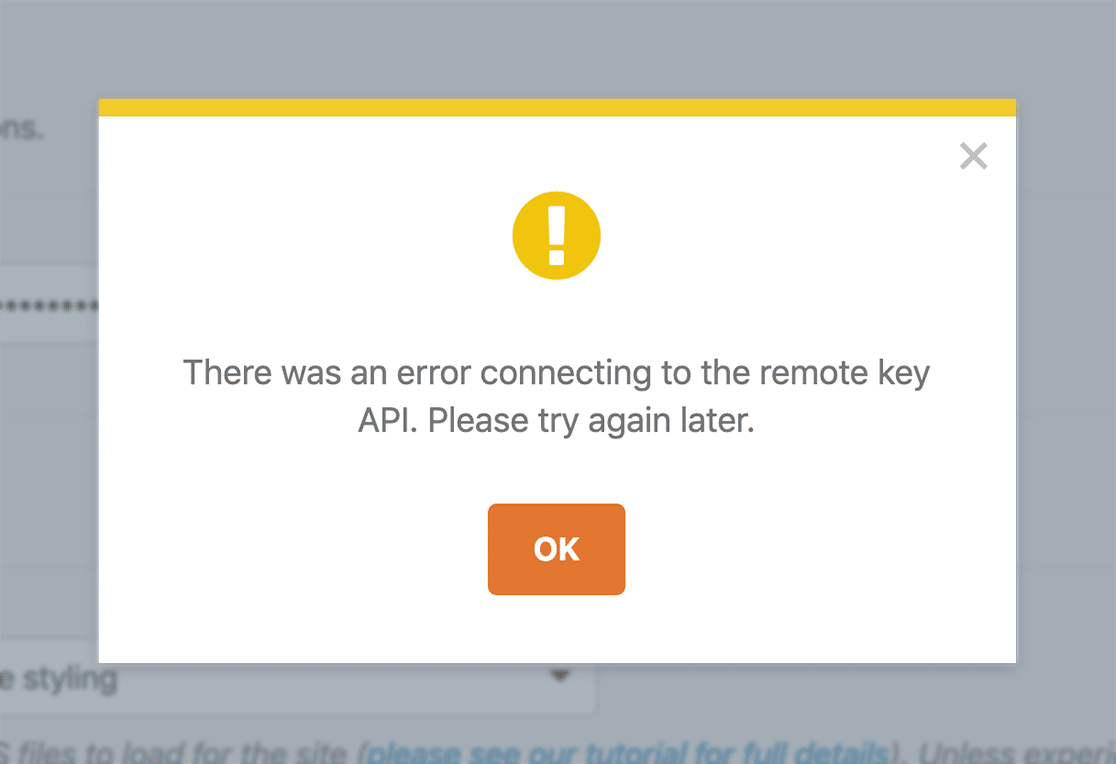
Task: Close the error dialog with the X
Action: (973, 156)
